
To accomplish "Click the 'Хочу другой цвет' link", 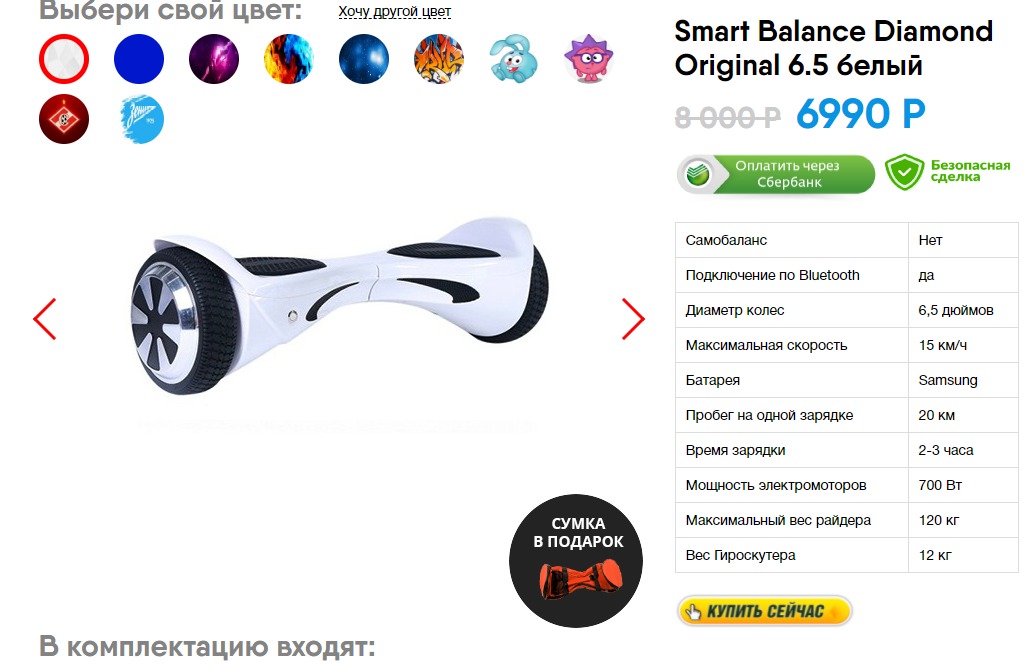I will (x=395, y=11).
